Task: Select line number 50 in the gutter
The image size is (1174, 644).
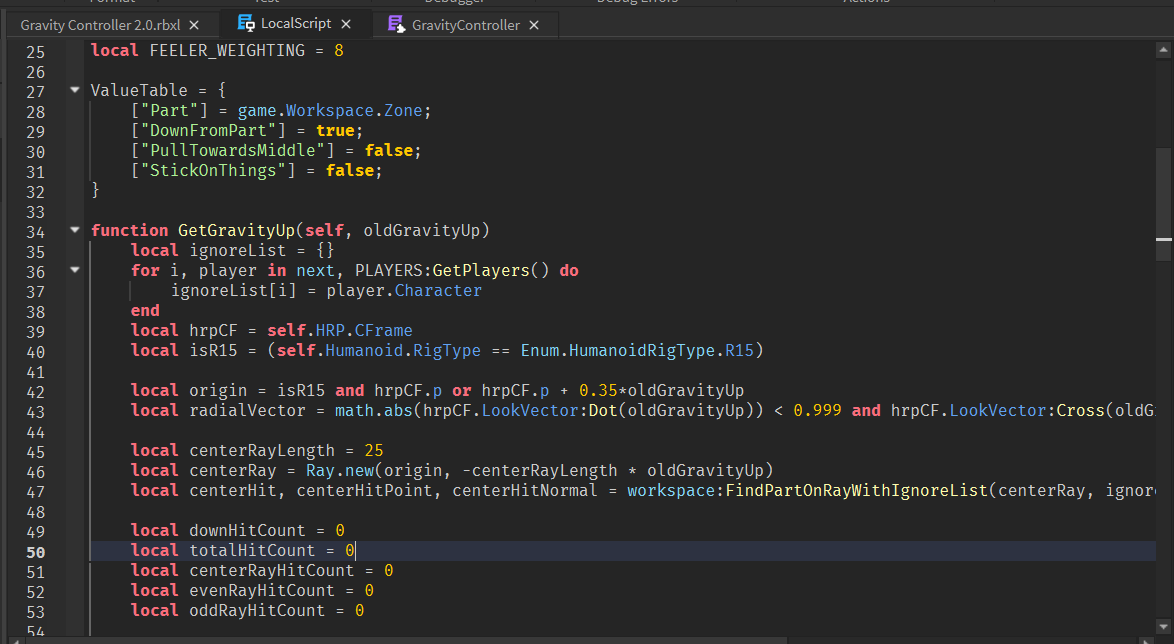Action: coord(35,551)
